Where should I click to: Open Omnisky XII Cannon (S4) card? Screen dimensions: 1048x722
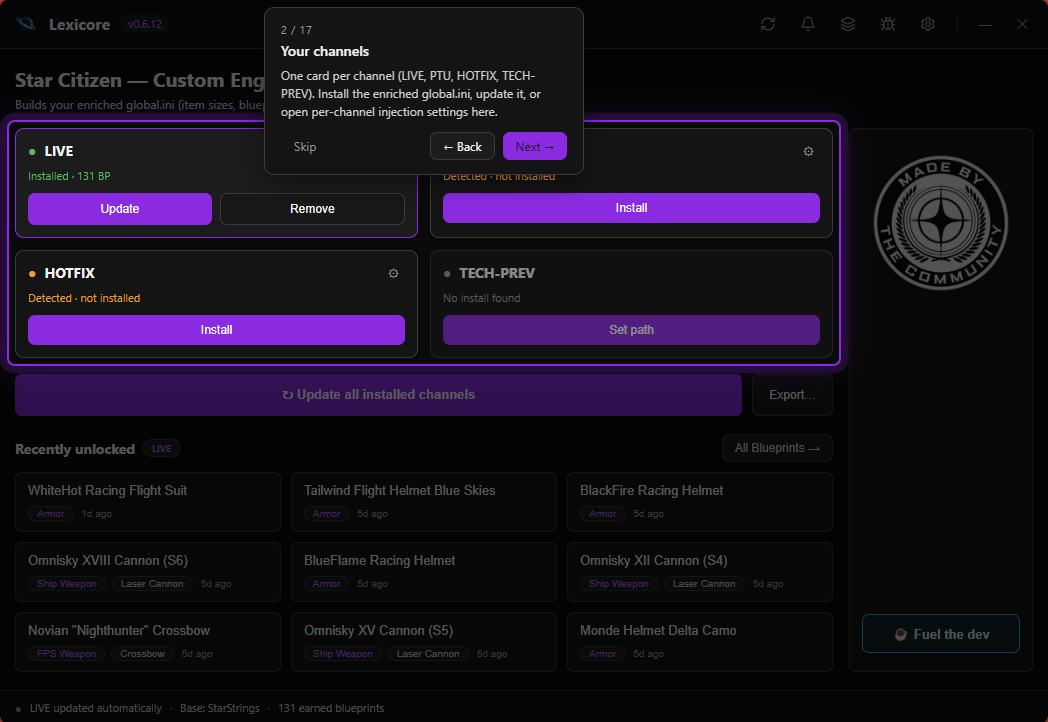(700, 572)
